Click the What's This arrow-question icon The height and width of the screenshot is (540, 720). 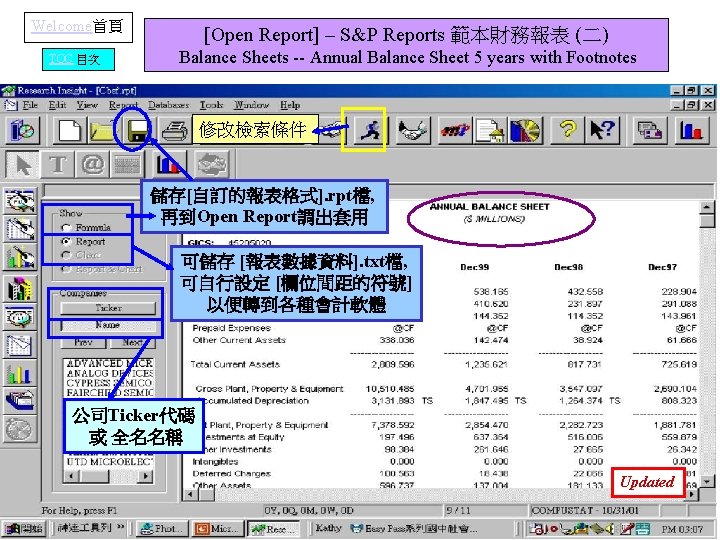[602, 130]
